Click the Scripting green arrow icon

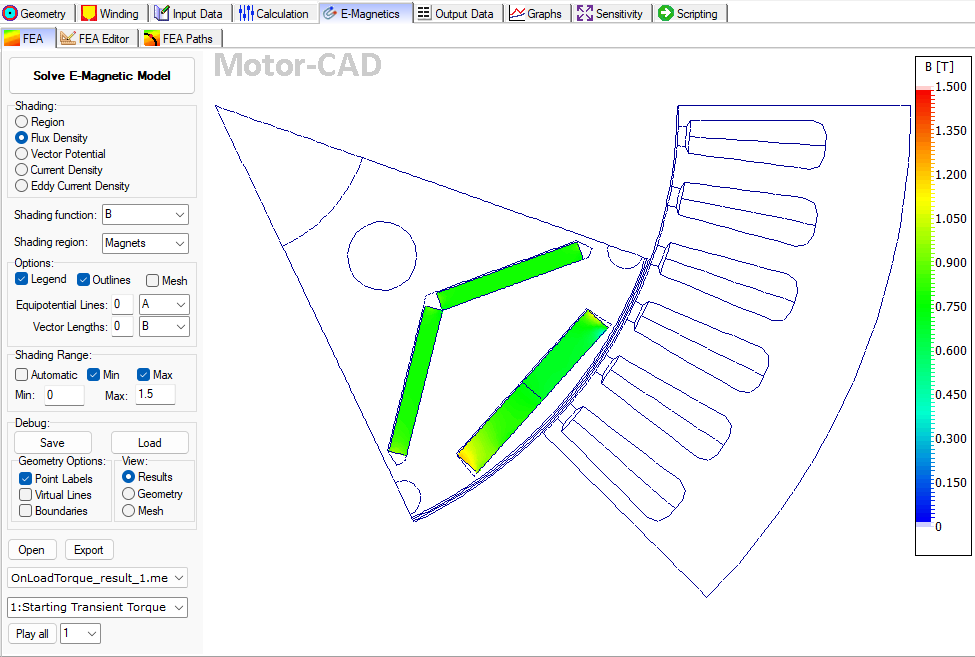click(665, 13)
